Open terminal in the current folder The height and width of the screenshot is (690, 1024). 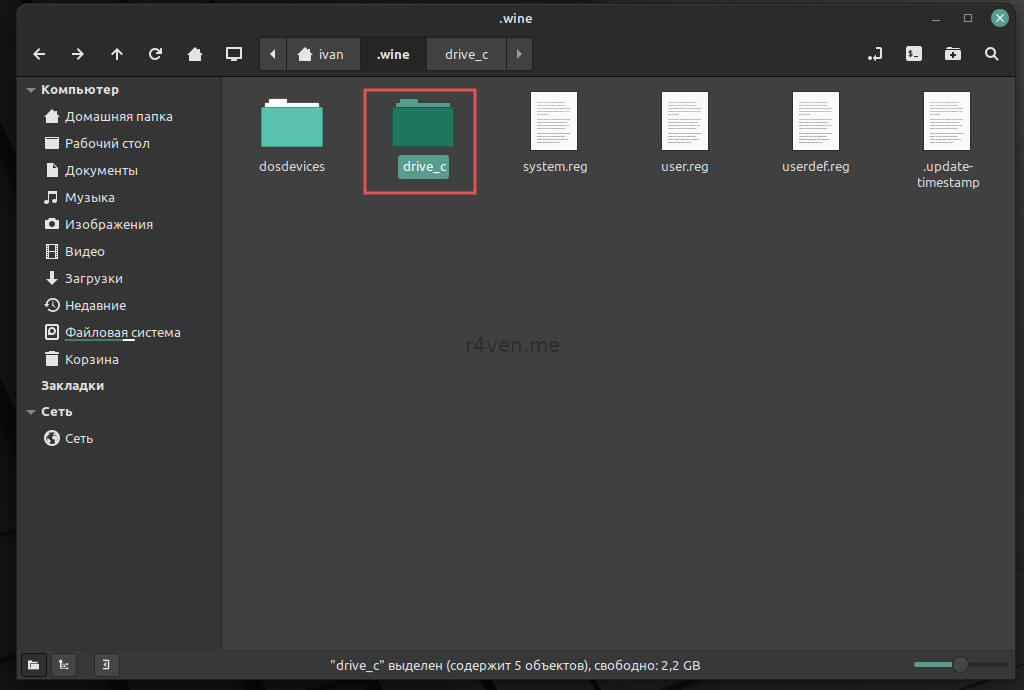913,54
